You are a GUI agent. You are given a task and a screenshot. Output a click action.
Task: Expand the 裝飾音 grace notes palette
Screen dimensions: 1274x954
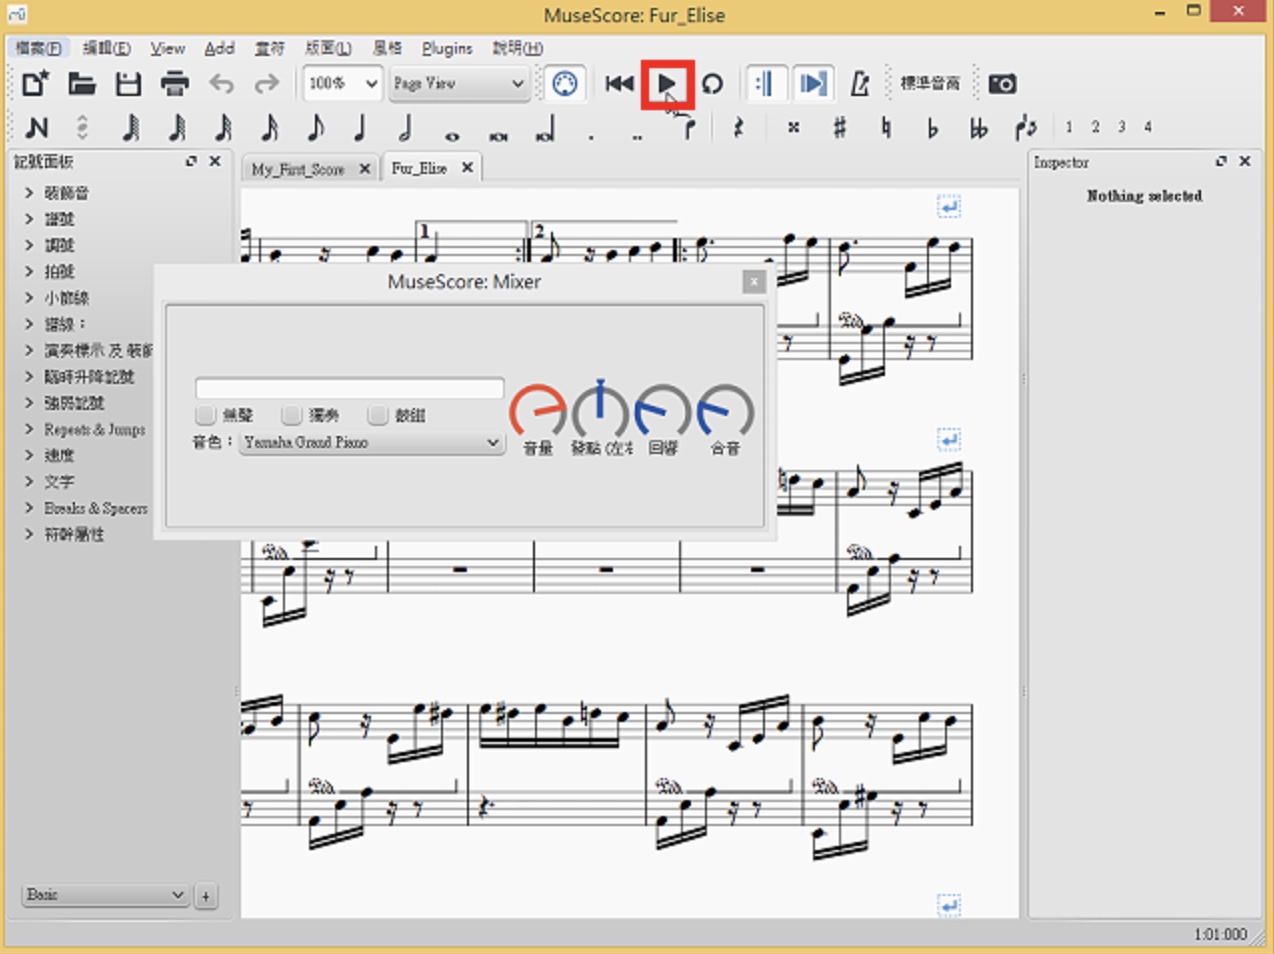pos(30,193)
